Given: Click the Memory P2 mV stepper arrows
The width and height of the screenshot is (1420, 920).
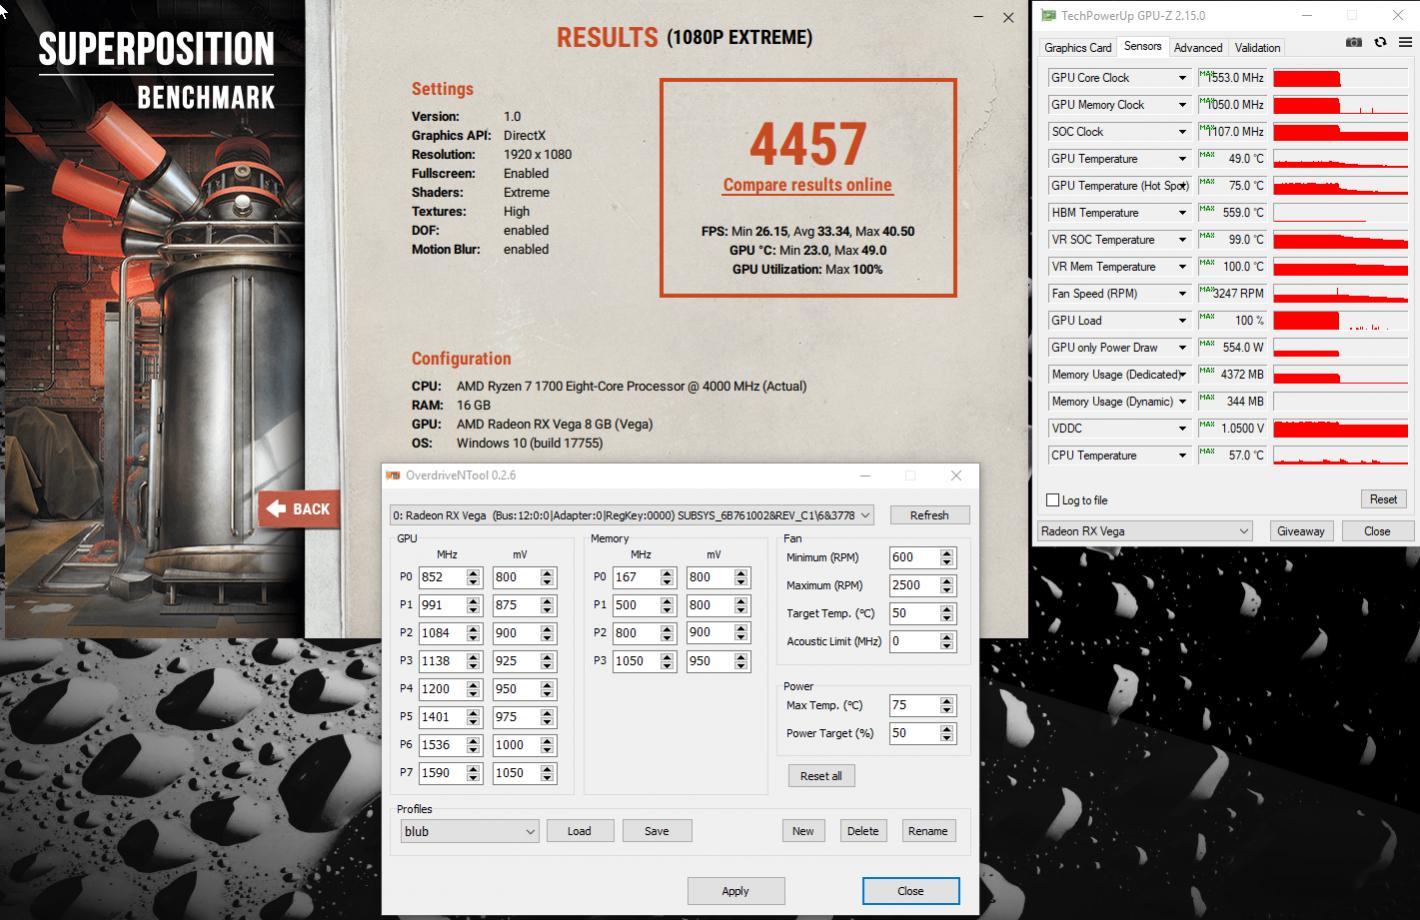Looking at the screenshot, I should tap(741, 633).
